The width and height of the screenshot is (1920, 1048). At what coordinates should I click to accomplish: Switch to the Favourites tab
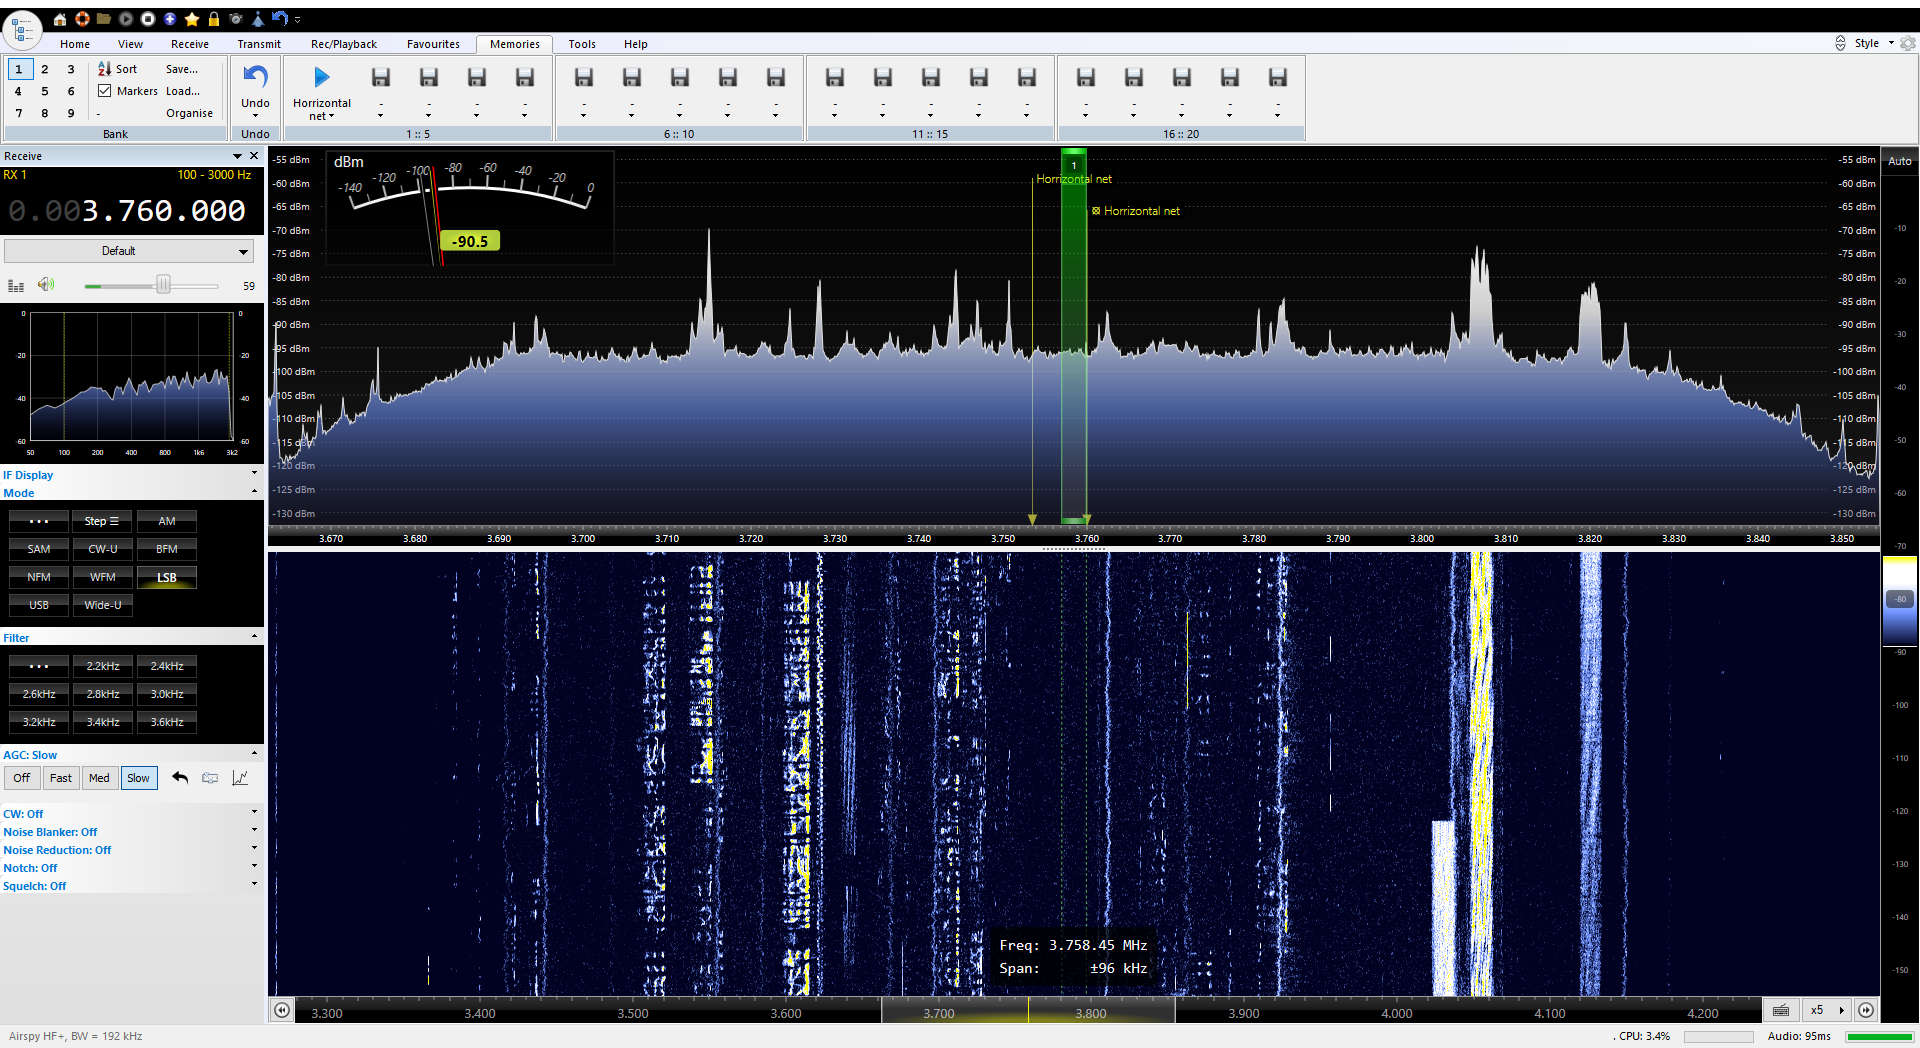coord(433,44)
